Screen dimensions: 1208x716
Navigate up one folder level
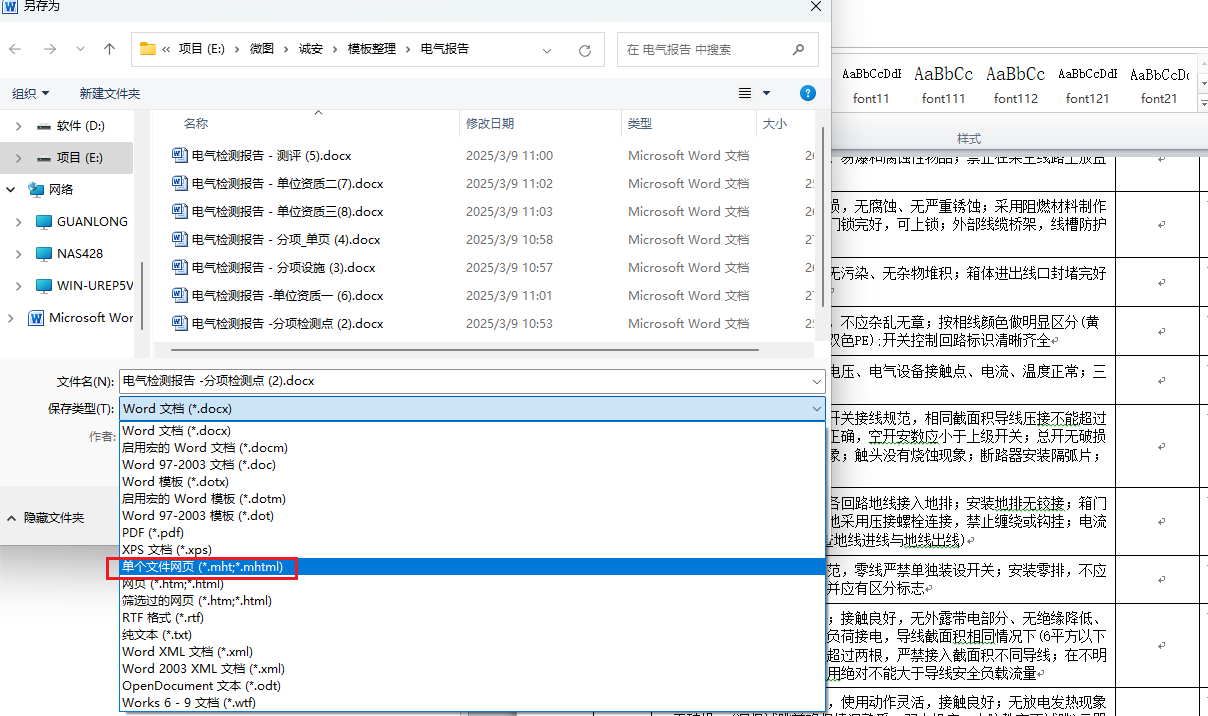(110, 49)
